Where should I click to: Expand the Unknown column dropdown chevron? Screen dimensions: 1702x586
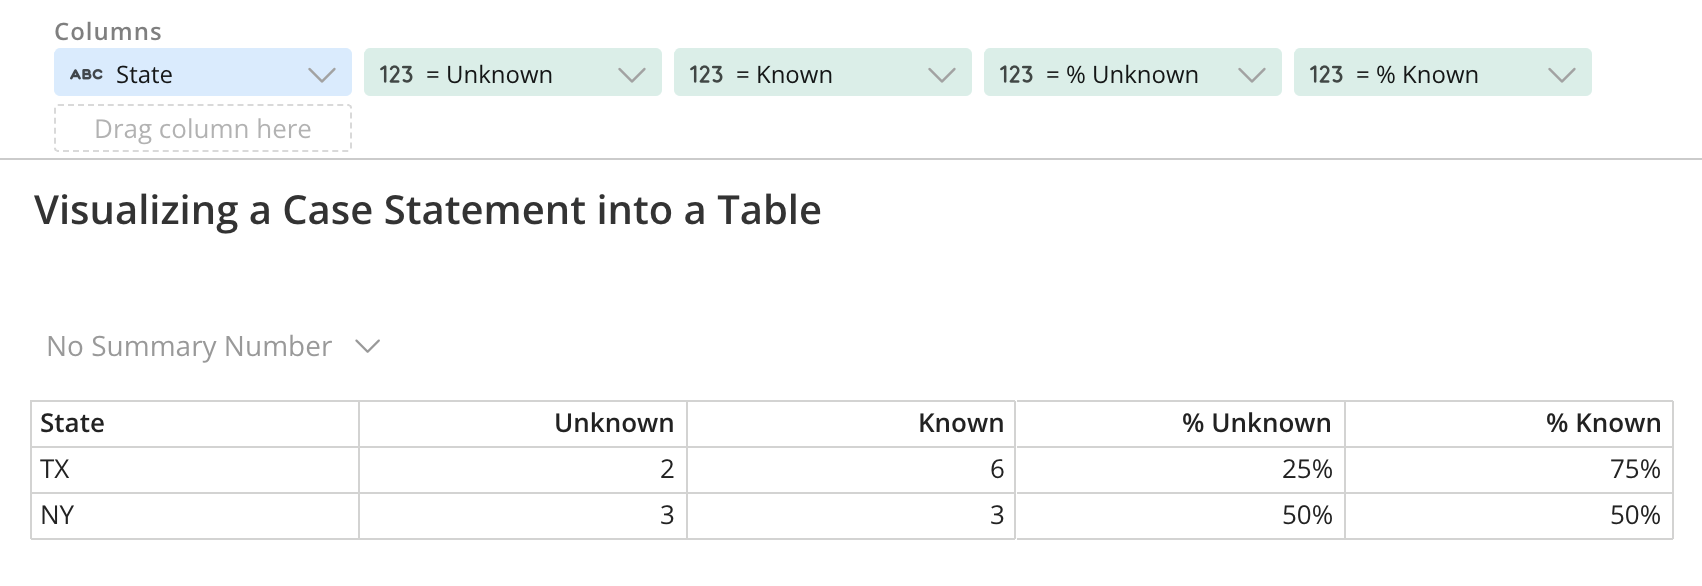click(x=632, y=75)
